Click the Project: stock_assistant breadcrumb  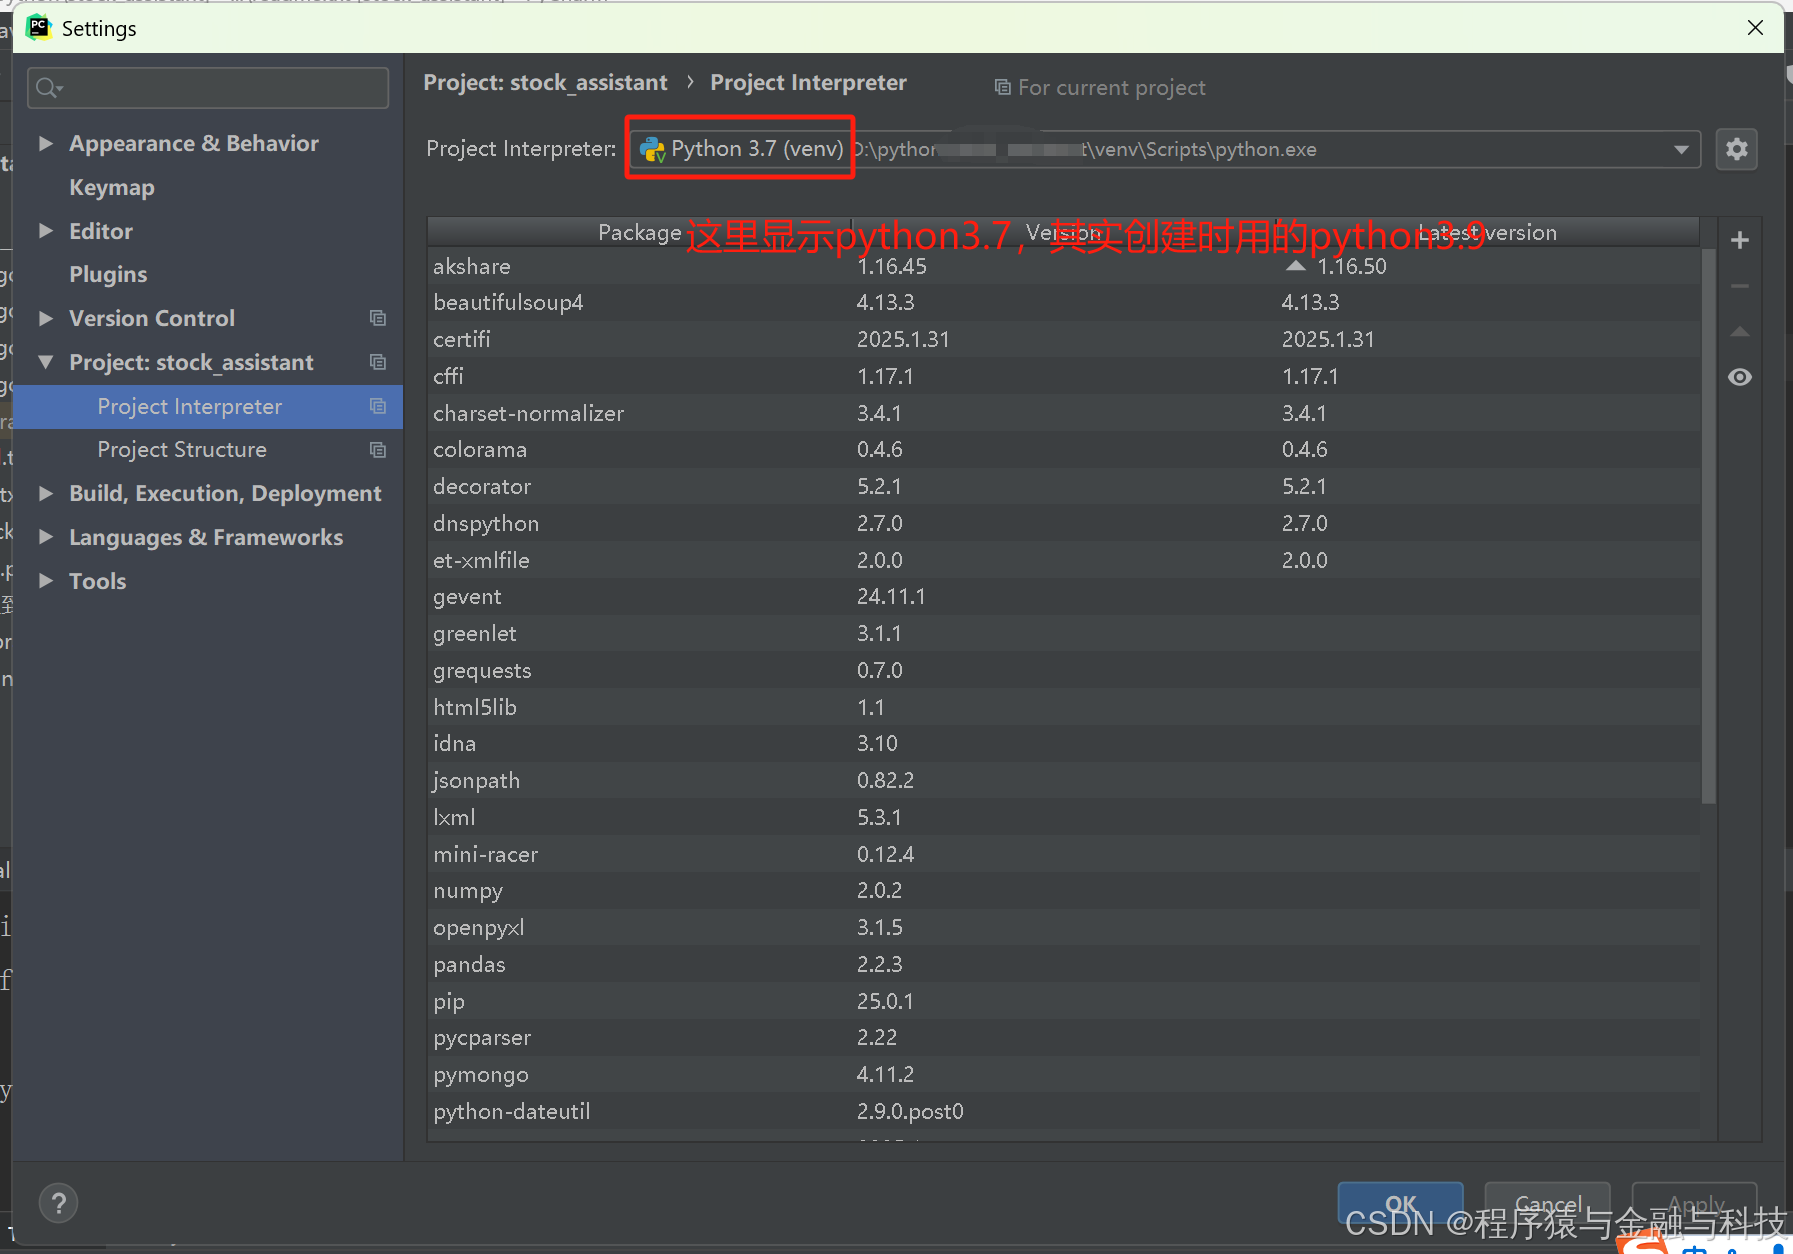point(545,82)
